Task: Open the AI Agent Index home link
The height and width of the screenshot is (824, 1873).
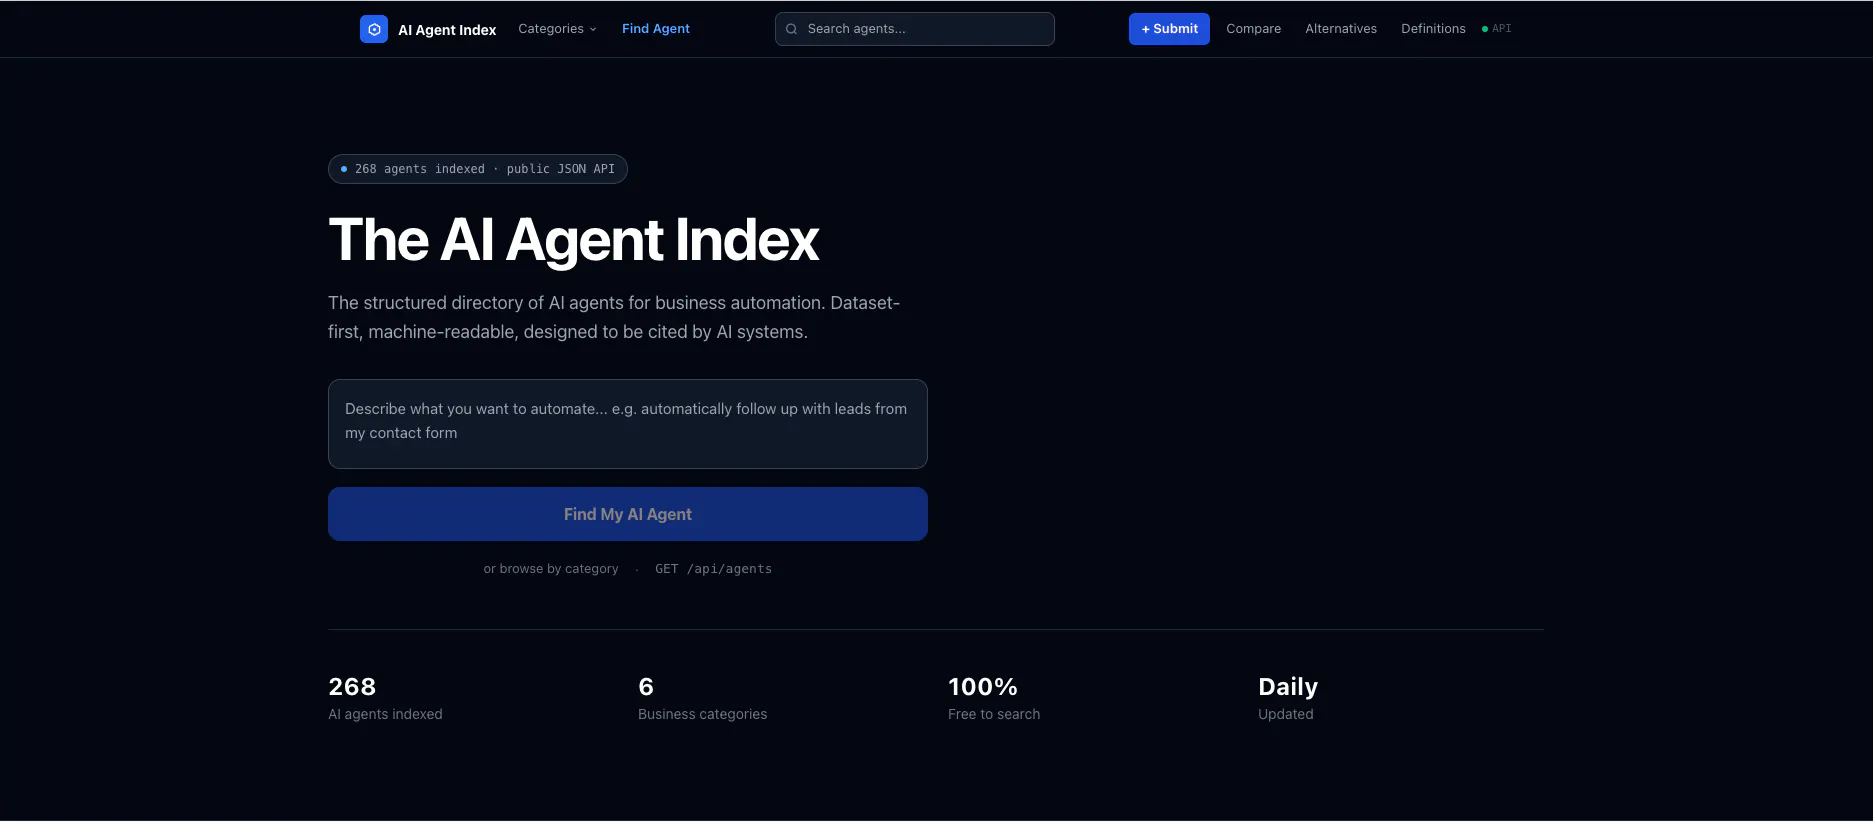Action: click(x=428, y=29)
